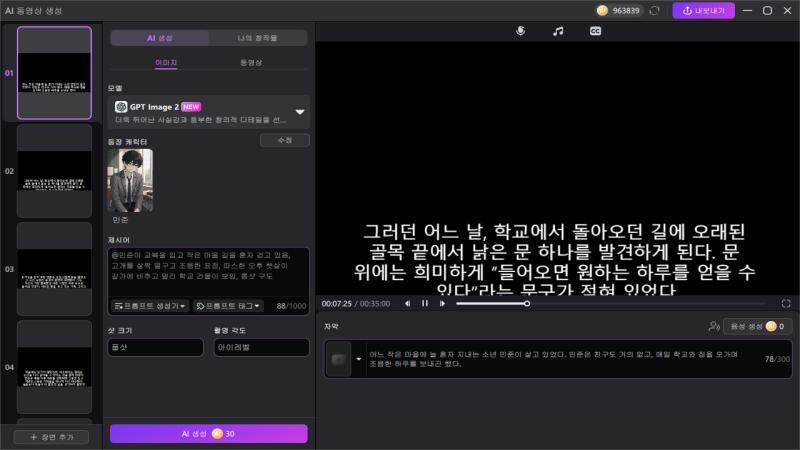Switch to the AI 생성 tab
This screenshot has height=450, width=800.
(160, 38)
